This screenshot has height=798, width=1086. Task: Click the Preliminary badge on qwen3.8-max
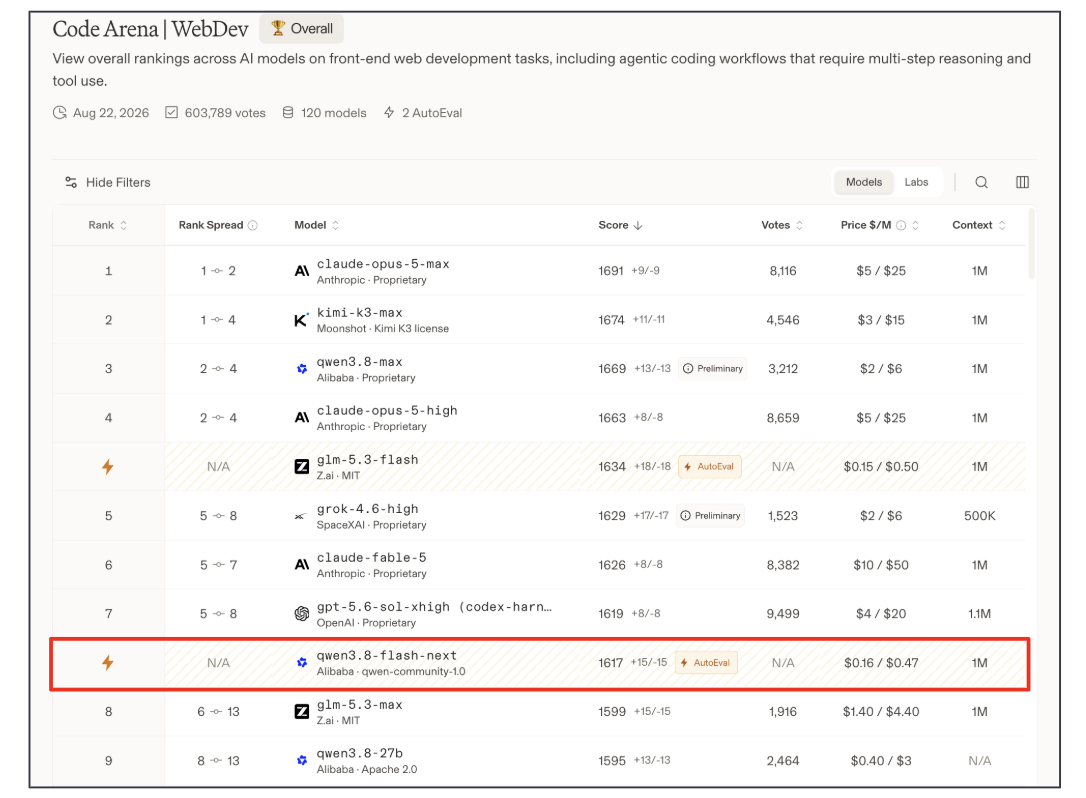713,369
